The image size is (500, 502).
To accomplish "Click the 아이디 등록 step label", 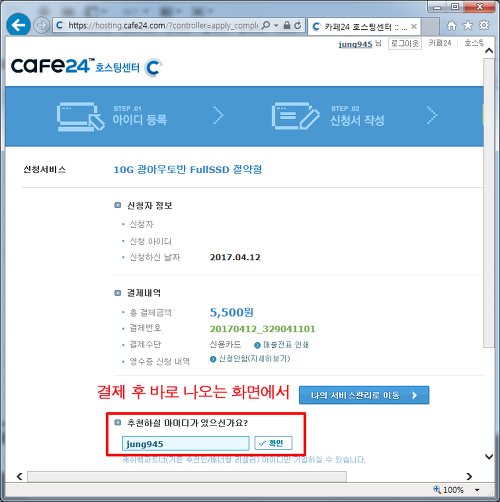I will [x=140, y=120].
